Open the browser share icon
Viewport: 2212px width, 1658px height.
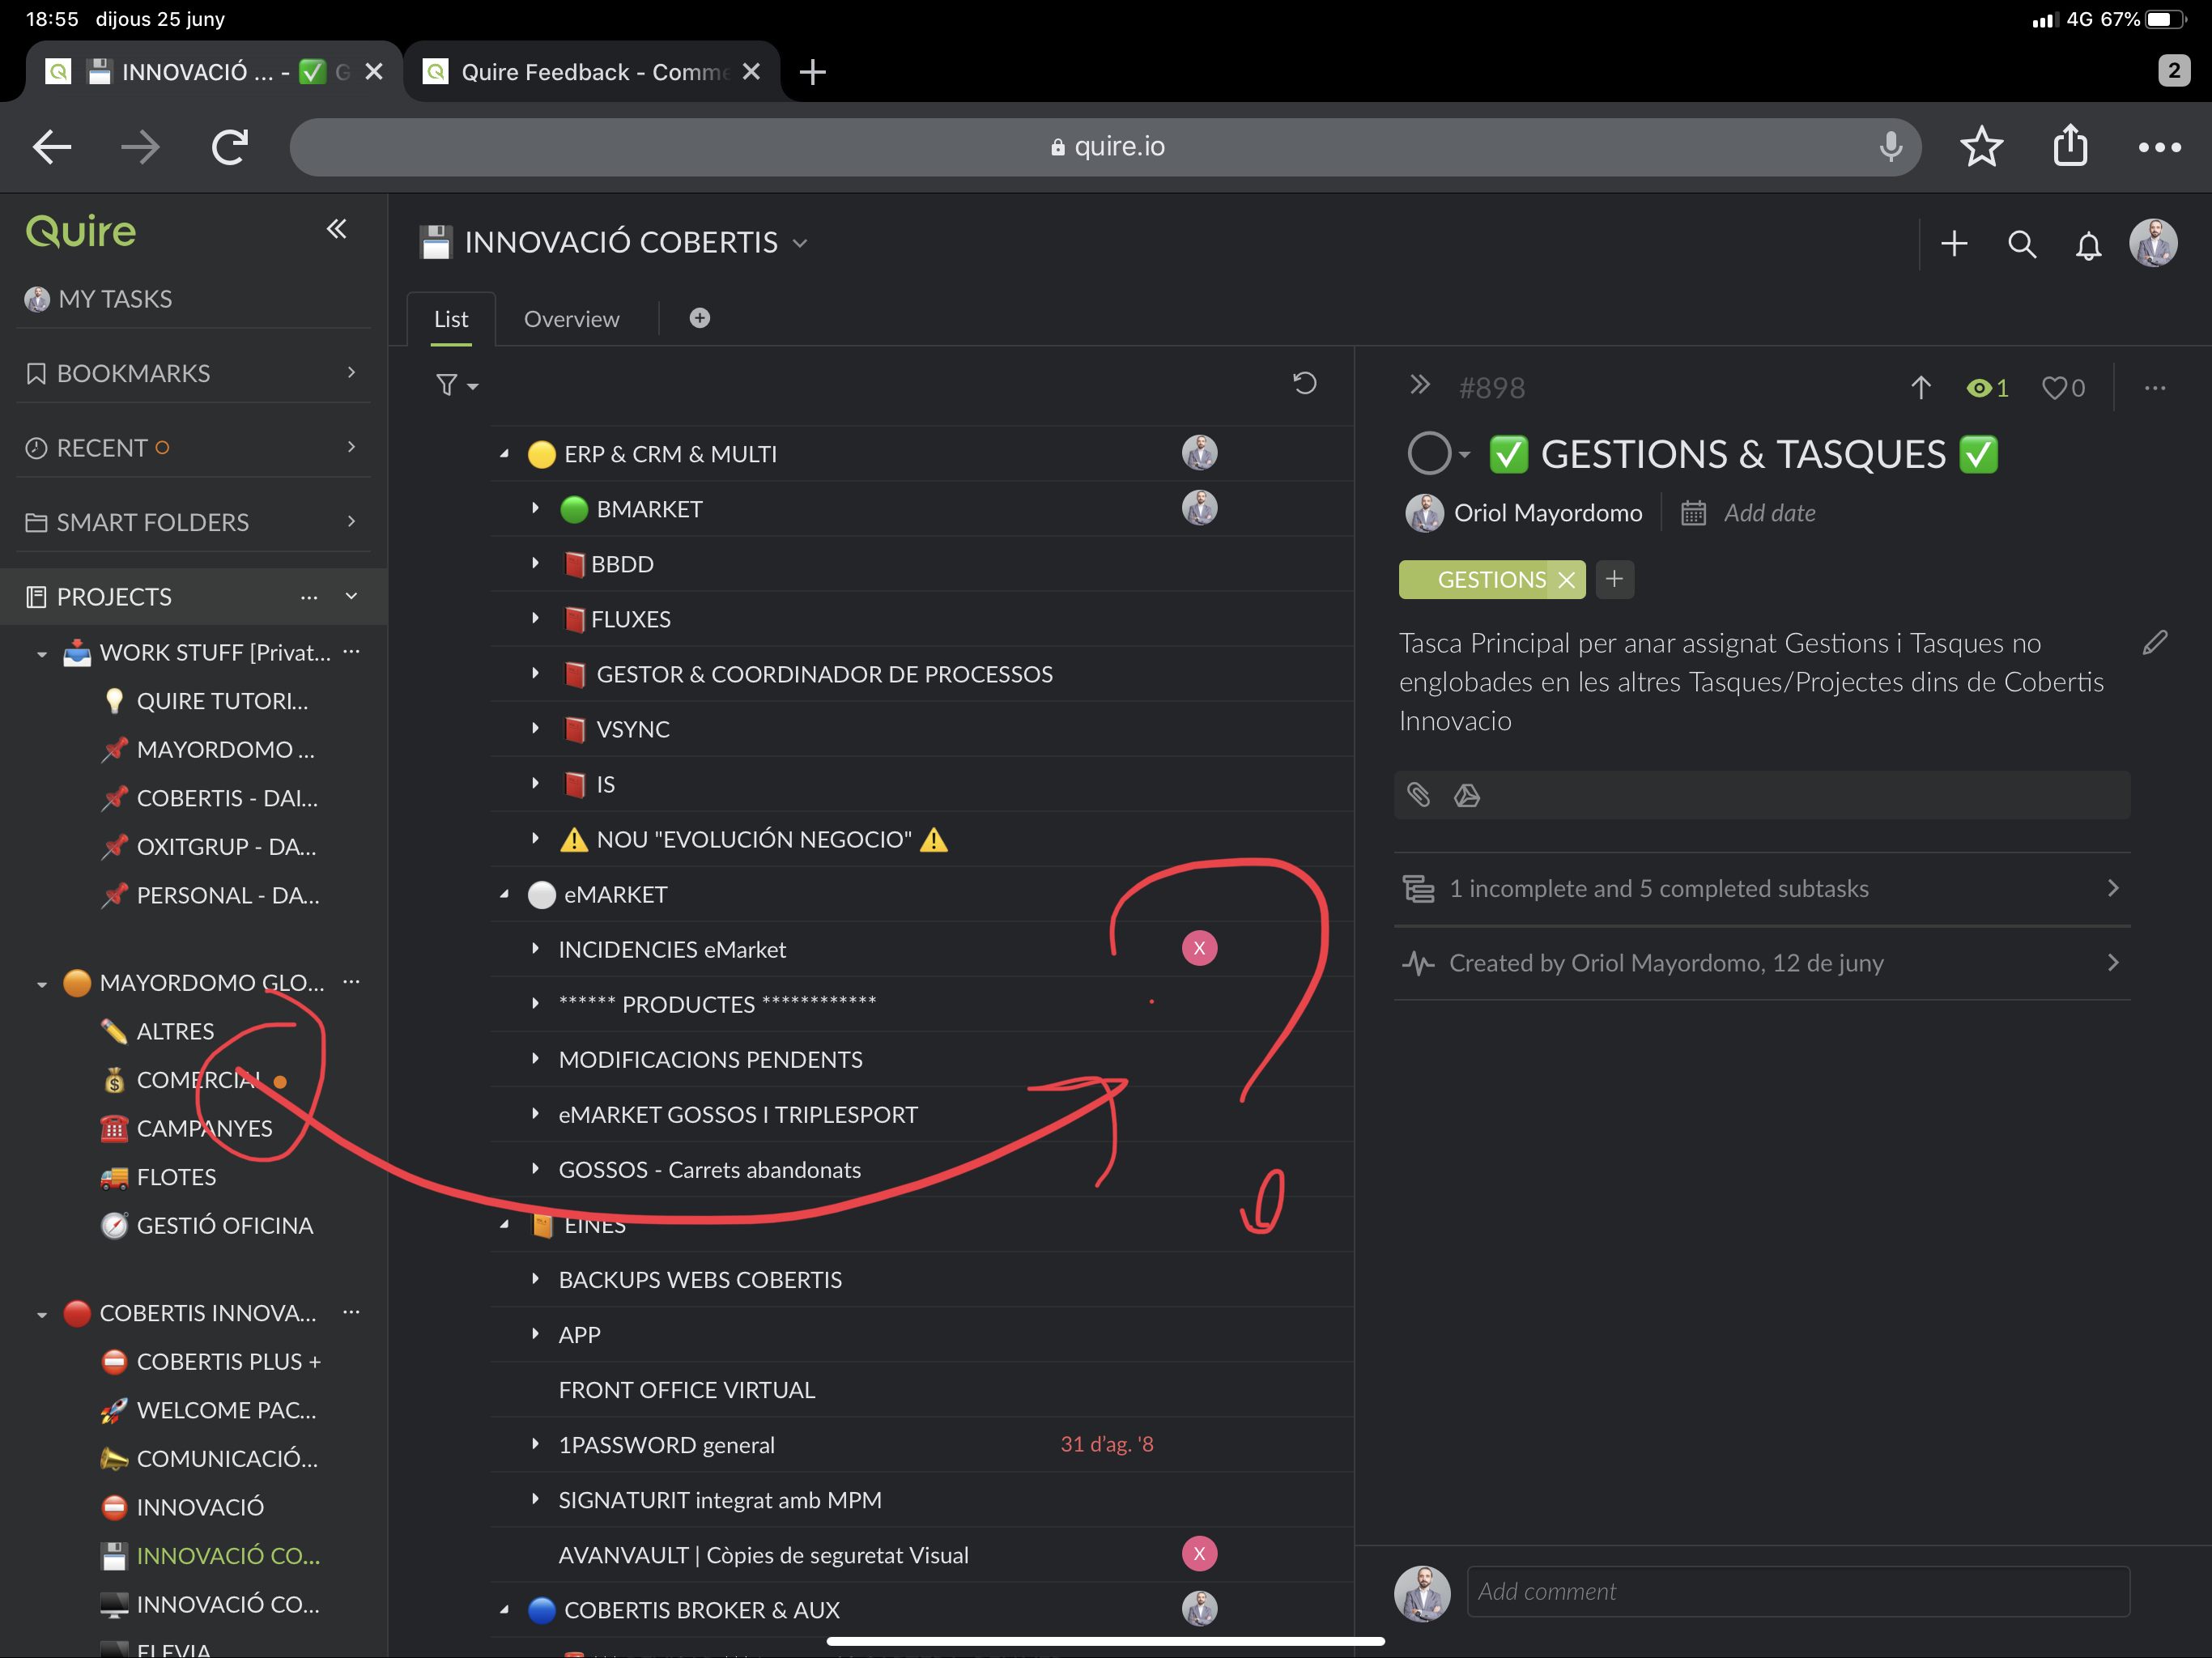click(2070, 145)
